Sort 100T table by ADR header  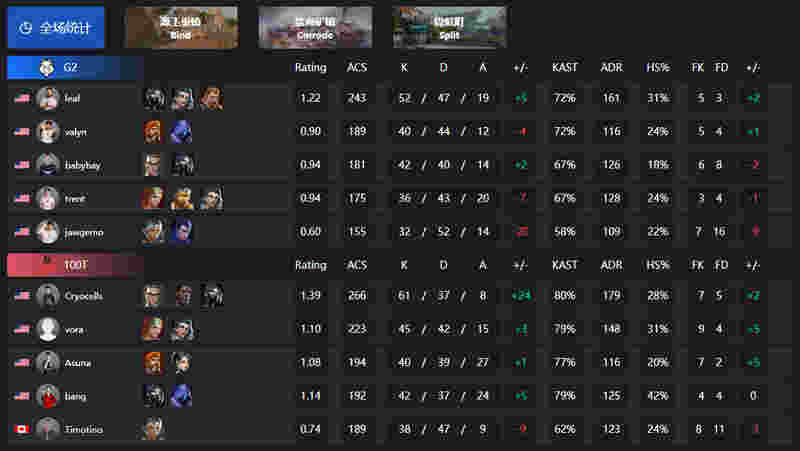pos(611,265)
